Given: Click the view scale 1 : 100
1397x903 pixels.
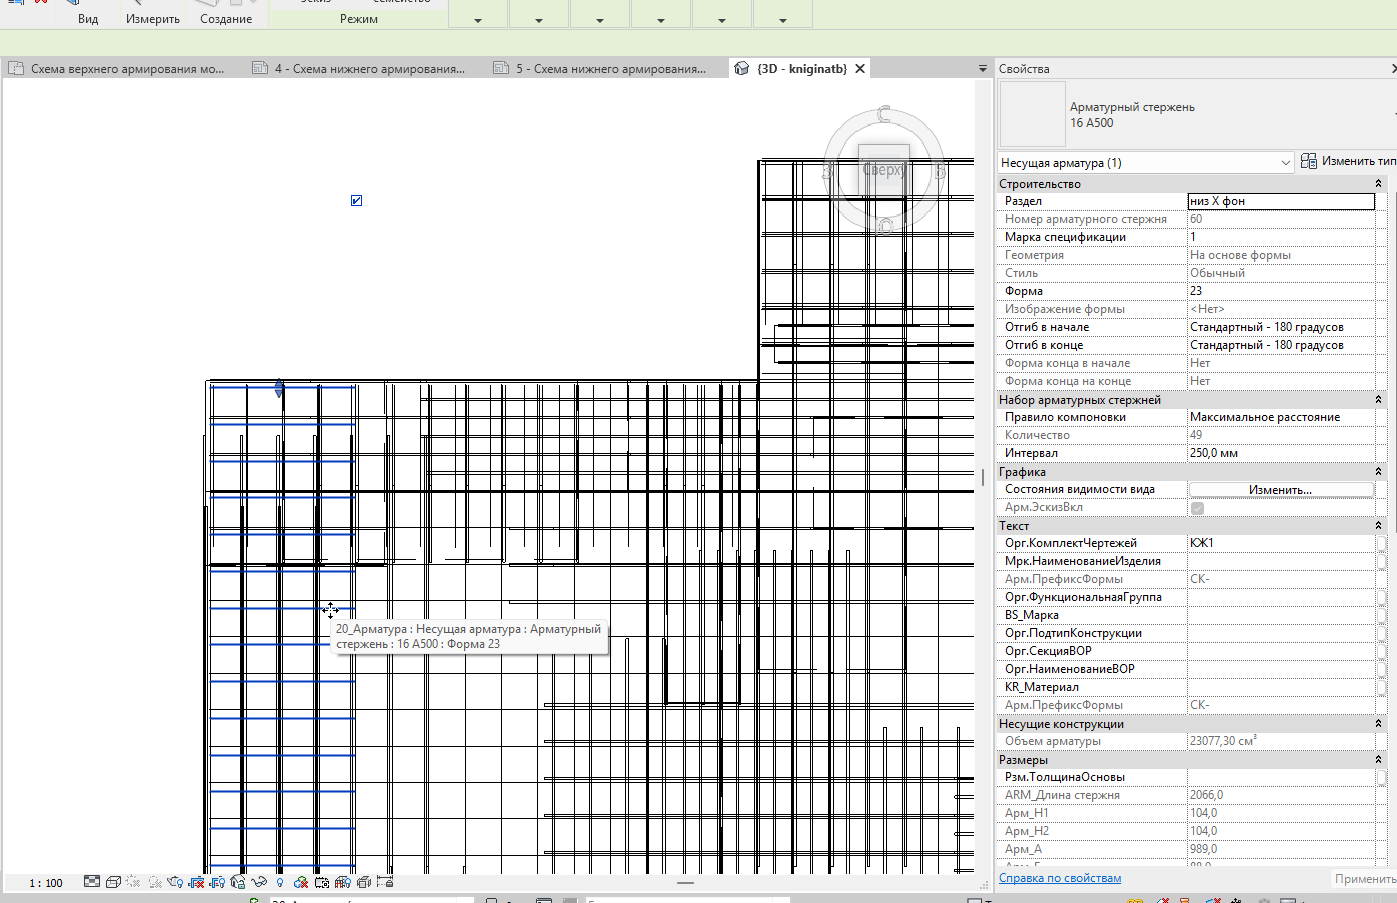Looking at the screenshot, I should click(x=46, y=883).
